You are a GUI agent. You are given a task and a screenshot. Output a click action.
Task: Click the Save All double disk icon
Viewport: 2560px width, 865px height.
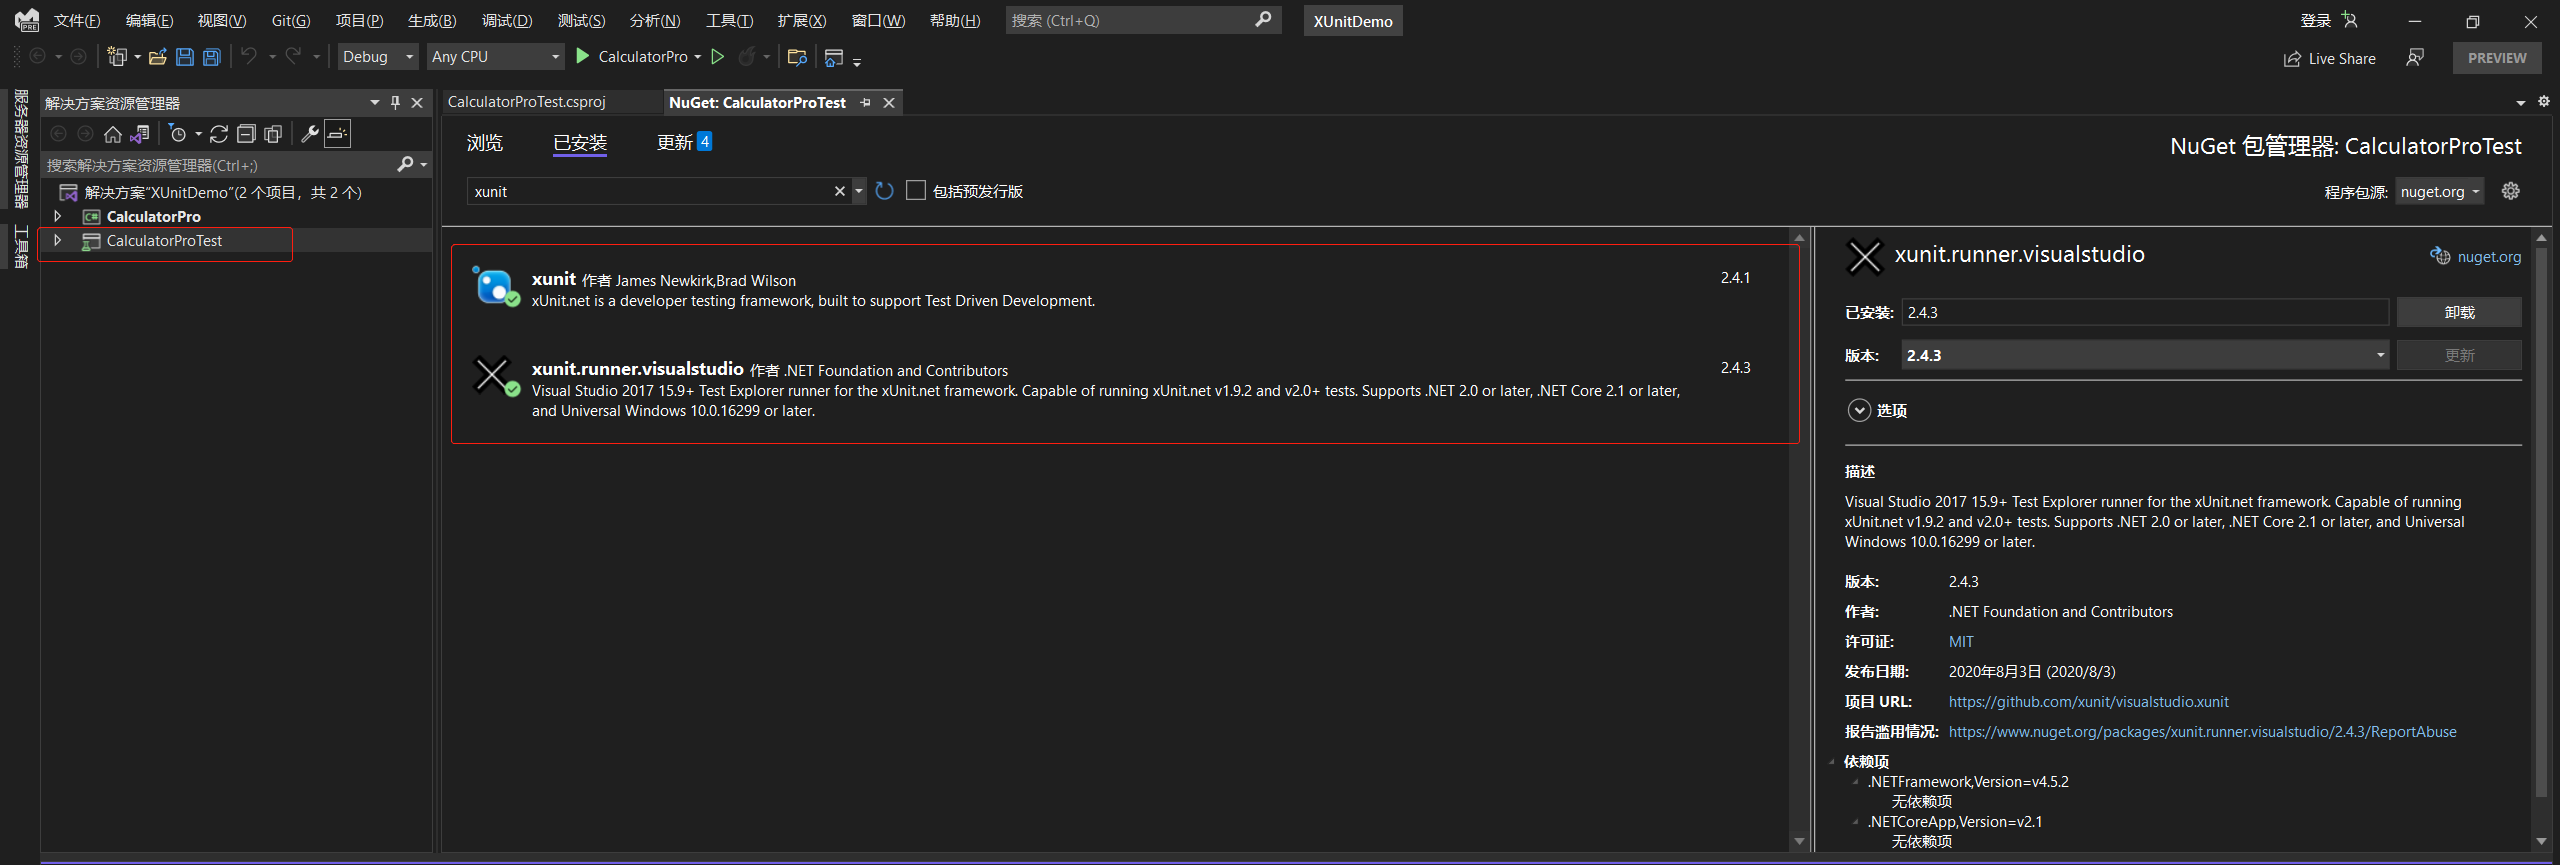pyautogui.click(x=212, y=57)
